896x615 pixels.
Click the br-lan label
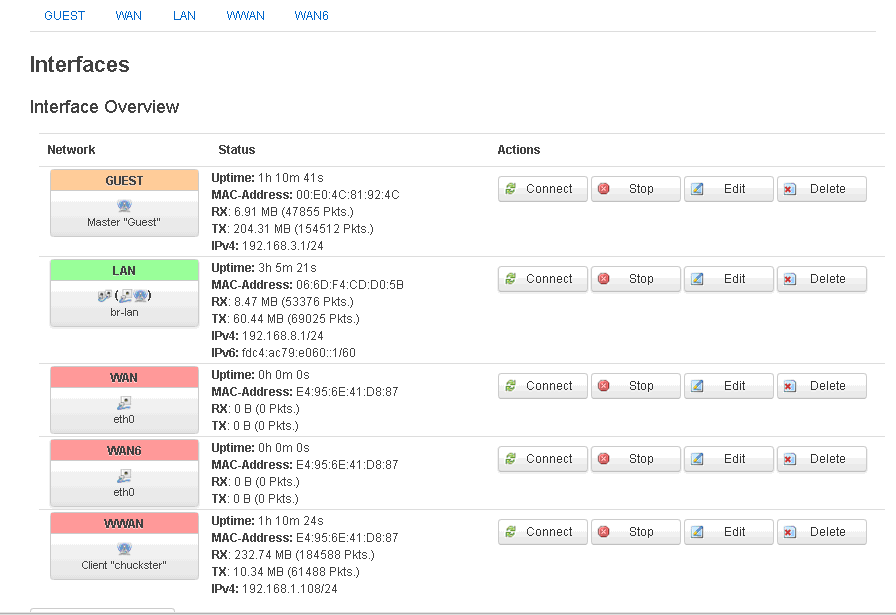coord(124,312)
